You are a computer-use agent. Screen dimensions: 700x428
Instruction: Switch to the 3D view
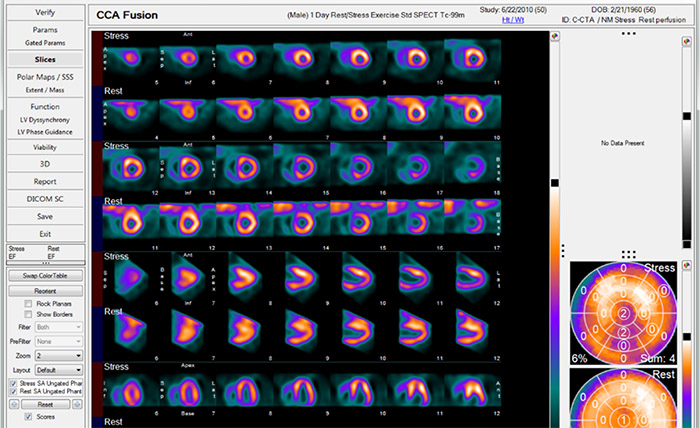click(46, 164)
